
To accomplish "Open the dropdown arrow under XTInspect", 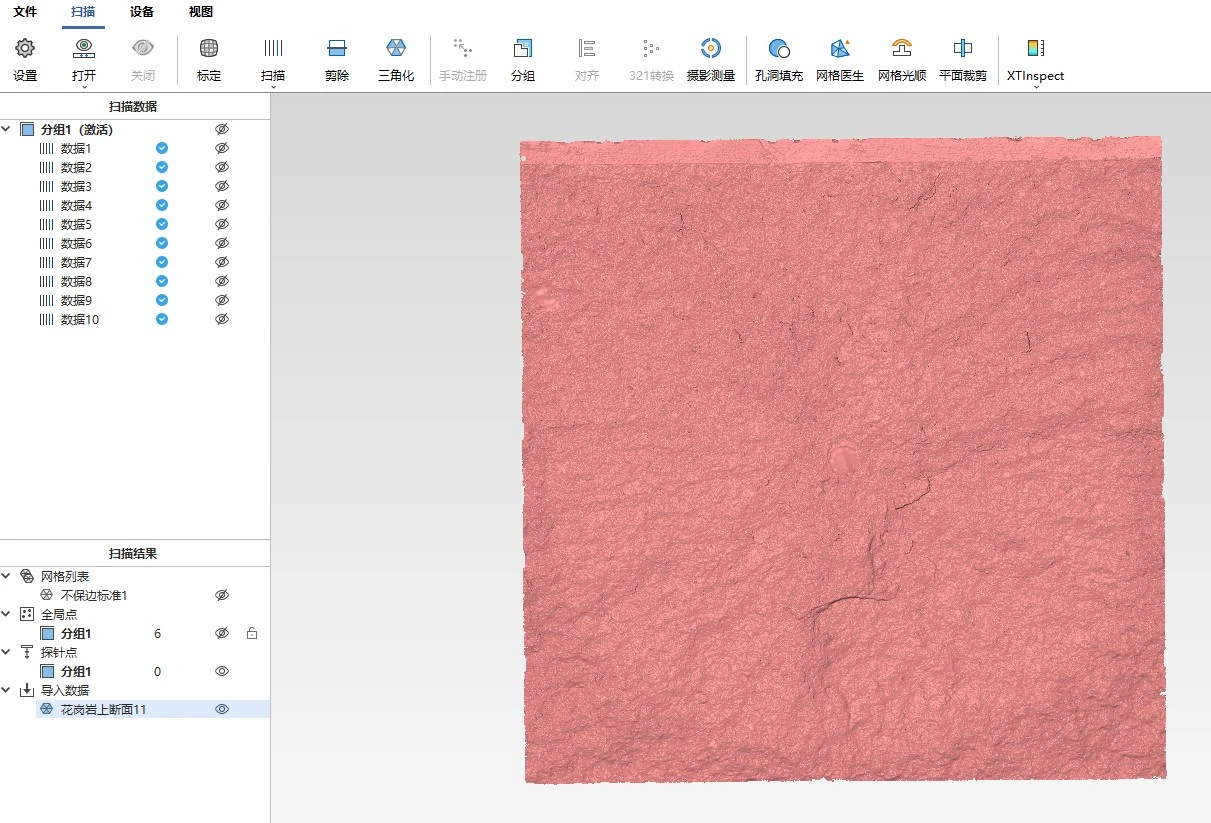I will click(x=1036, y=87).
